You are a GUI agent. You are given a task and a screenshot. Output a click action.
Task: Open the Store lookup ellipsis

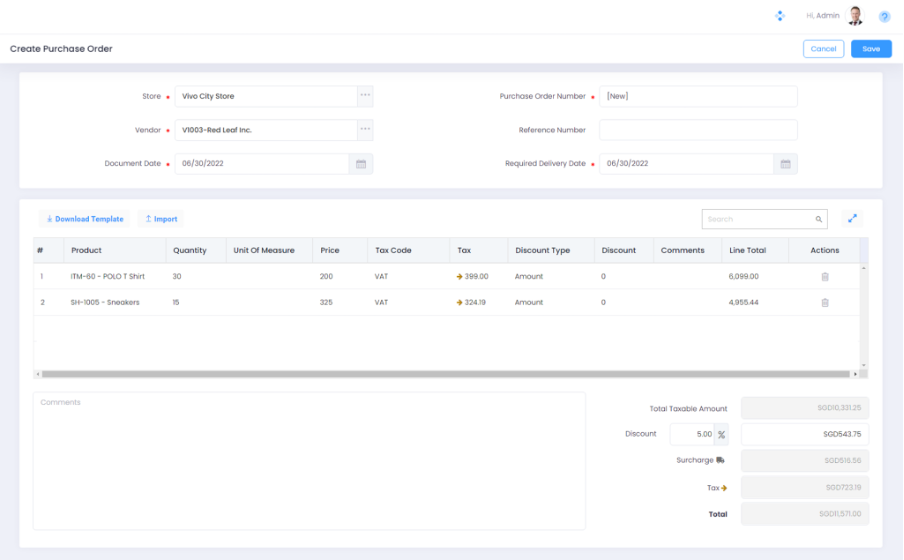pos(365,96)
